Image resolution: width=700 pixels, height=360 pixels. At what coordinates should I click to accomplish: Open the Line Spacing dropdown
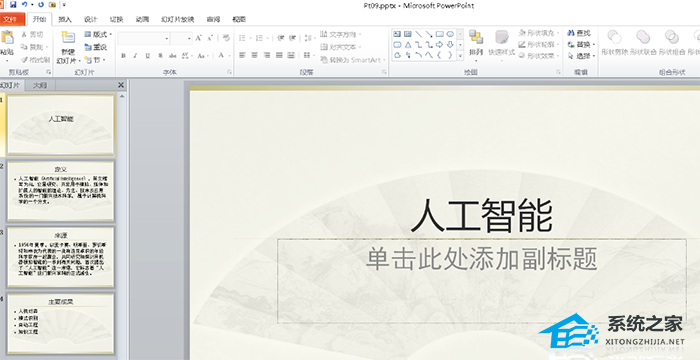click(309, 38)
